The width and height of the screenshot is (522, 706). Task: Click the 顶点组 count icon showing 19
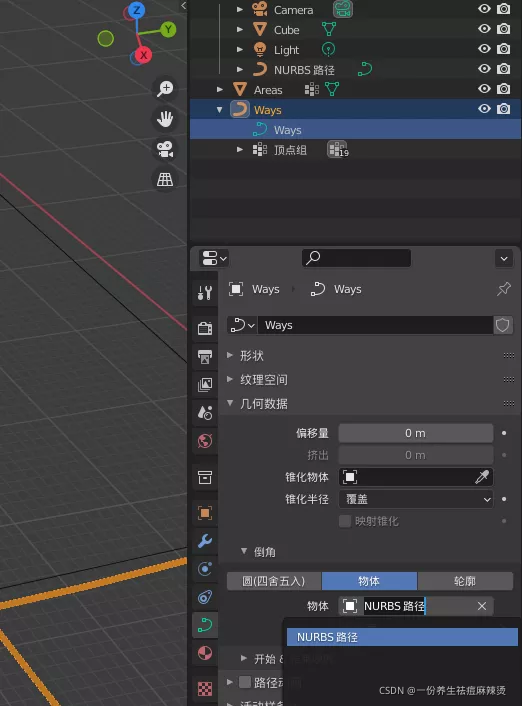[x=338, y=149]
